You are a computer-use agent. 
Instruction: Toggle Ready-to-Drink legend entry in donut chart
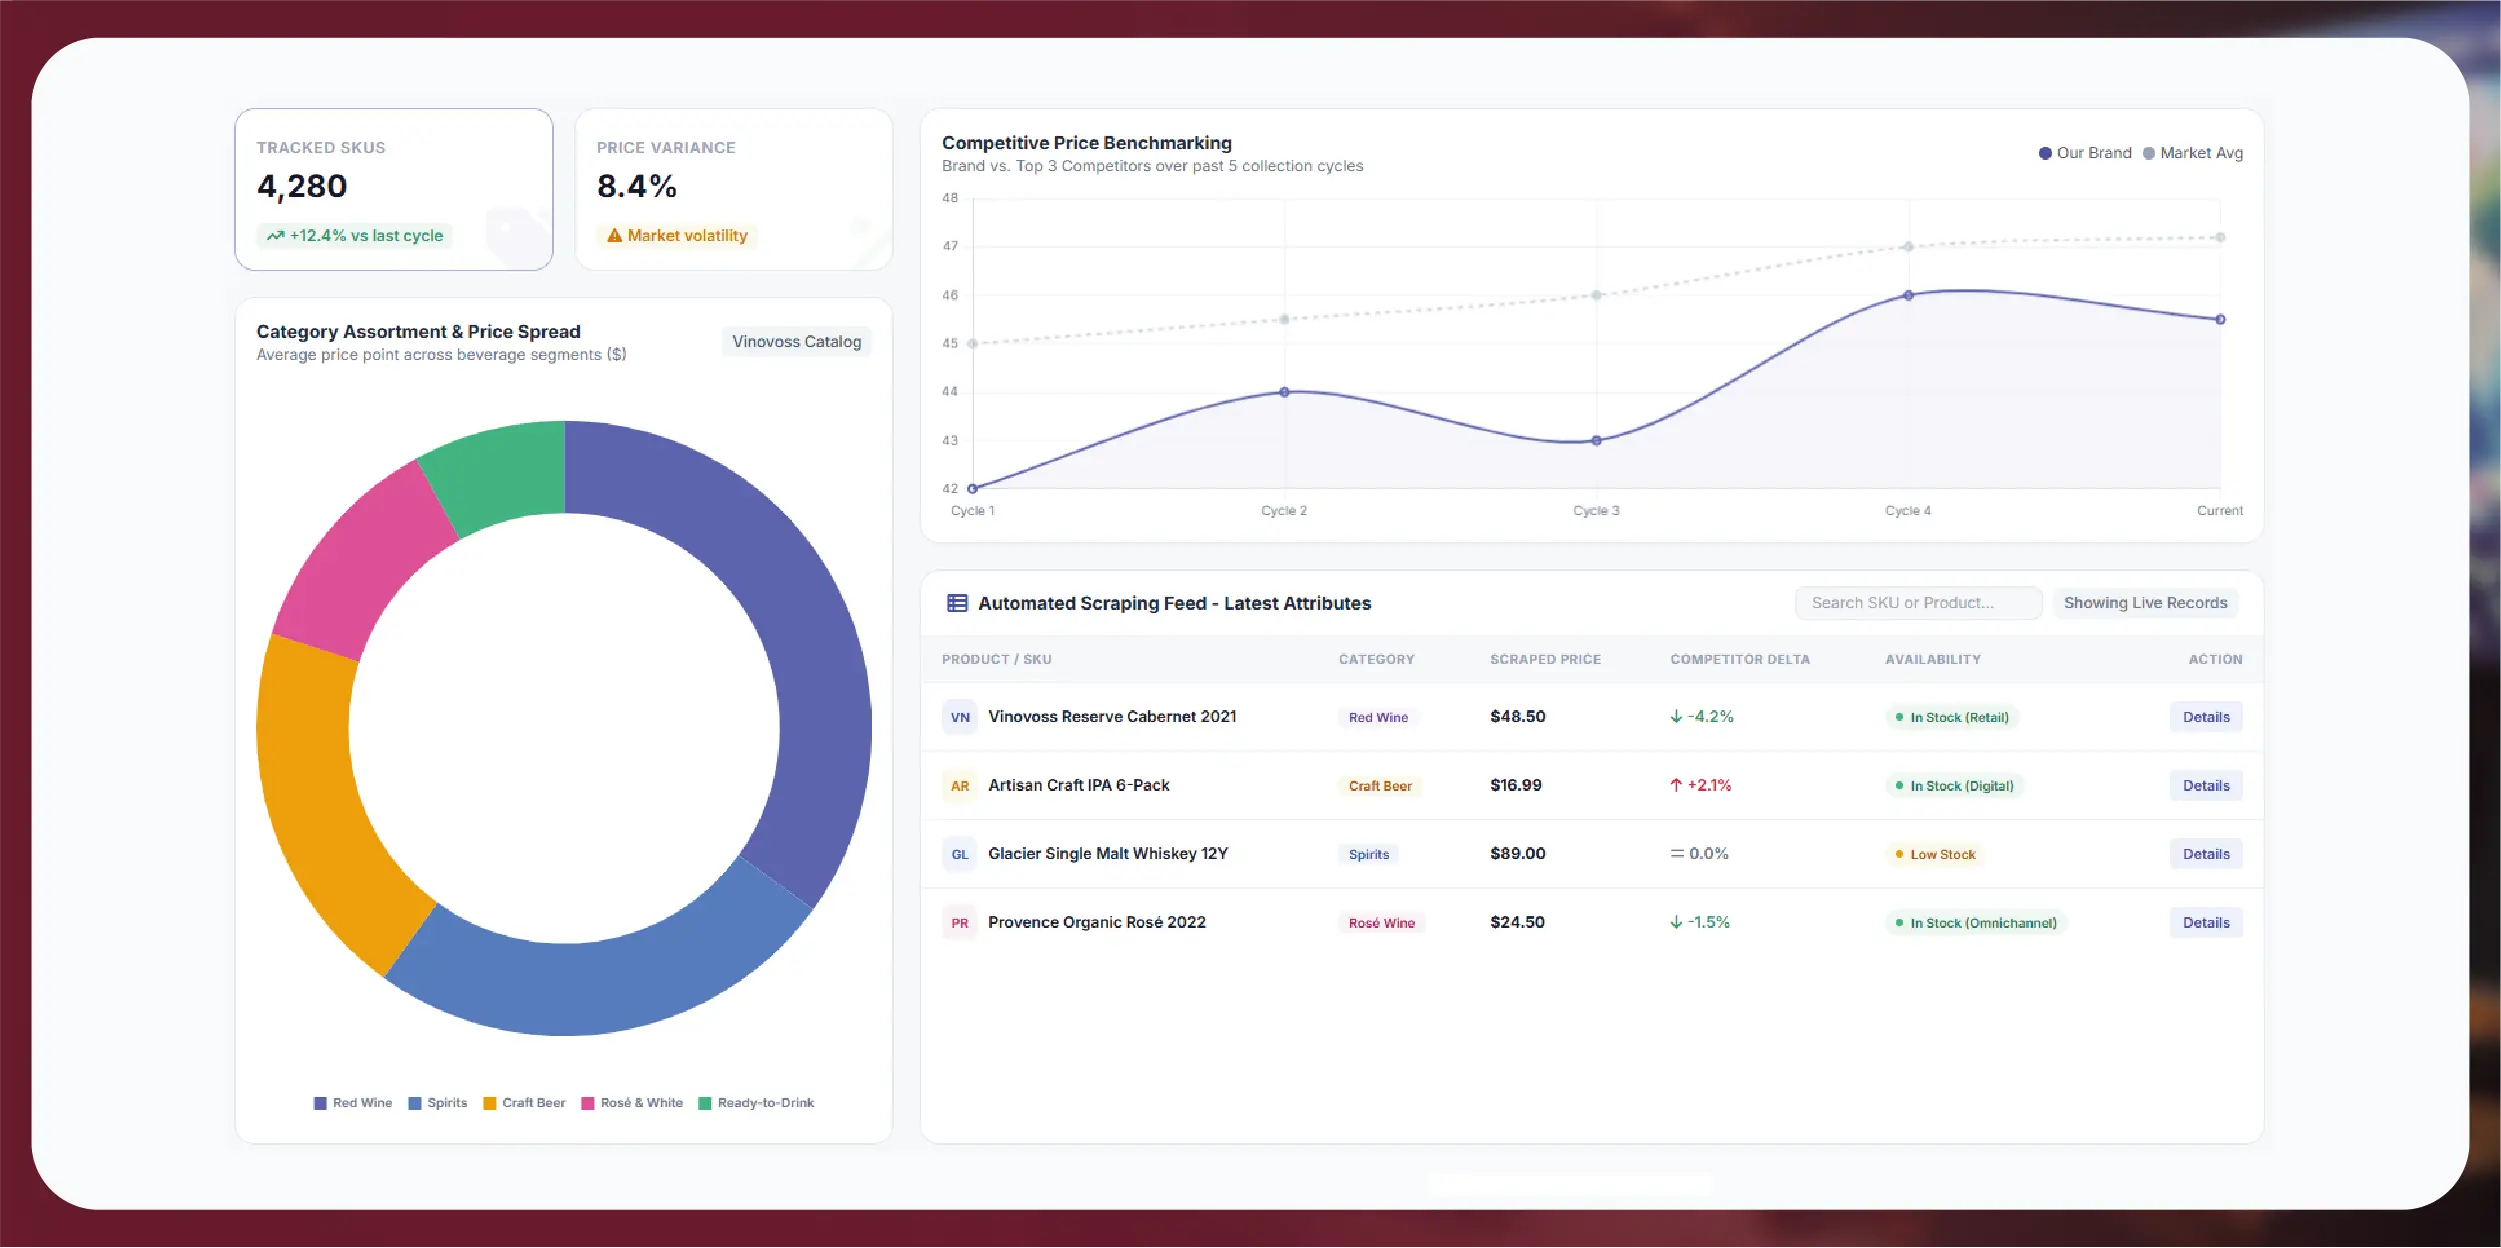pyautogui.click(x=756, y=1103)
